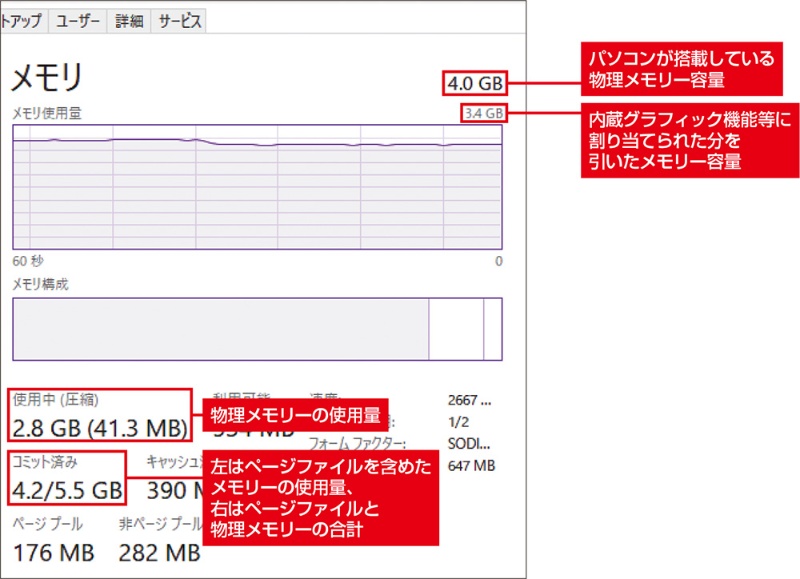Image resolution: width=800 pixels, height=579 pixels.
Task: Click the 3.4 GB graph maximum label
Action: point(483,112)
